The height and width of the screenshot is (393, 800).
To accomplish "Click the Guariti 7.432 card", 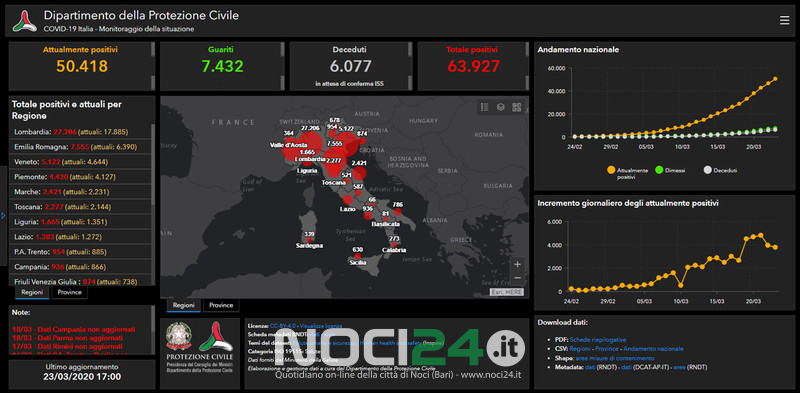I will (x=222, y=66).
